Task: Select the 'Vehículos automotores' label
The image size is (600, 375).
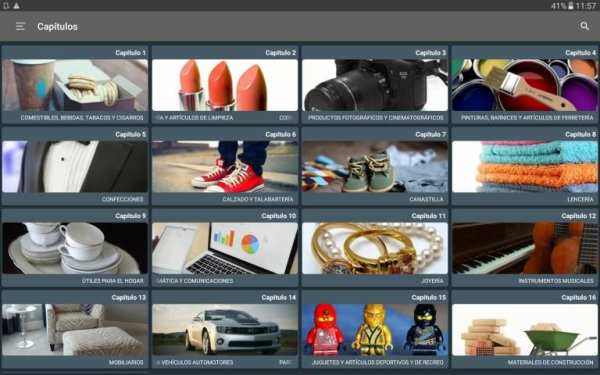Action: 197,362
